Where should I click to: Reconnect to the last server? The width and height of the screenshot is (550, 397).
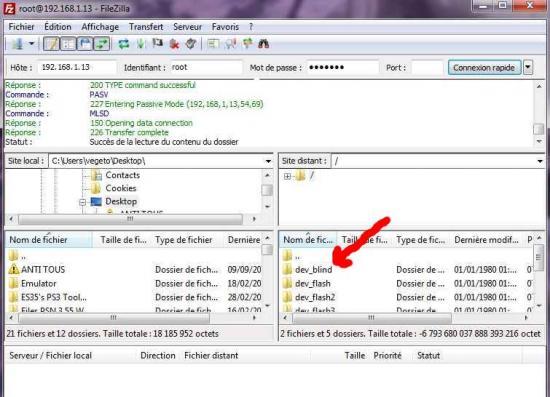[191, 44]
